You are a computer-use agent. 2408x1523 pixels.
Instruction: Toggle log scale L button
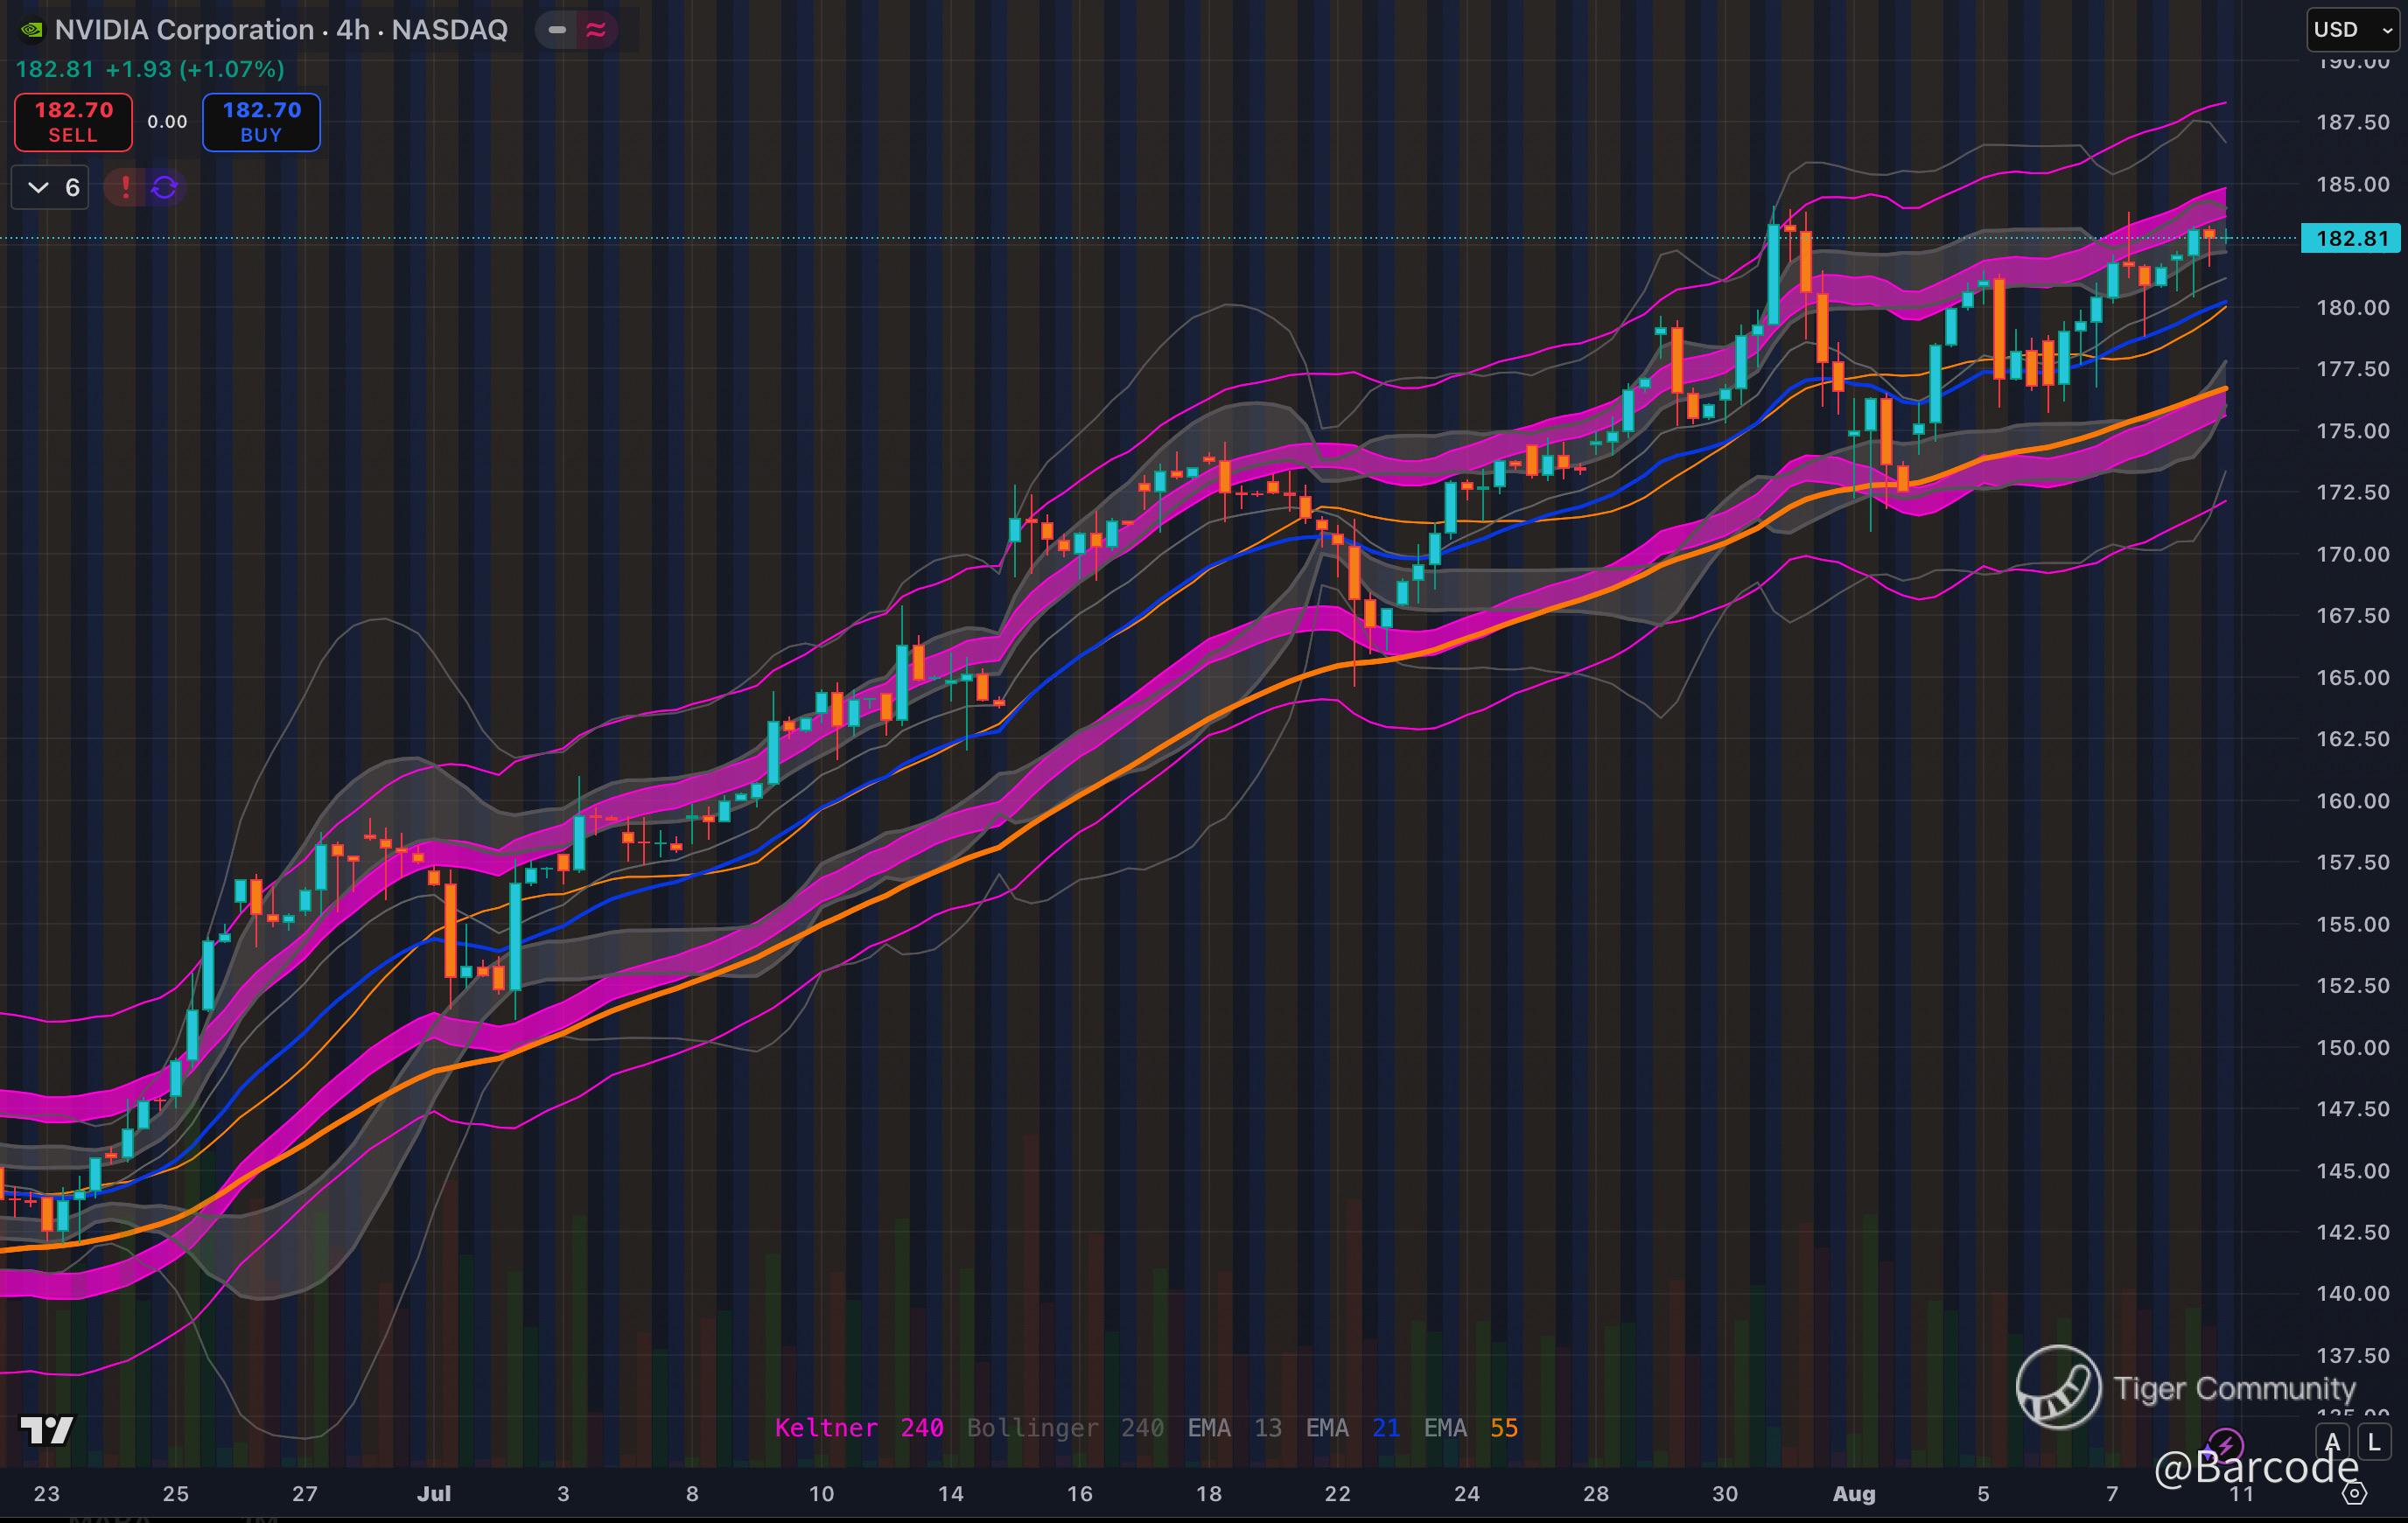pos(2374,1442)
